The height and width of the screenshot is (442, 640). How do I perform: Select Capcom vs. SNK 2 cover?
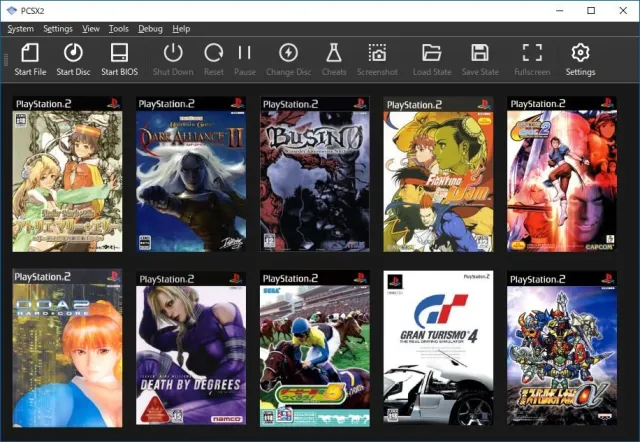click(562, 174)
